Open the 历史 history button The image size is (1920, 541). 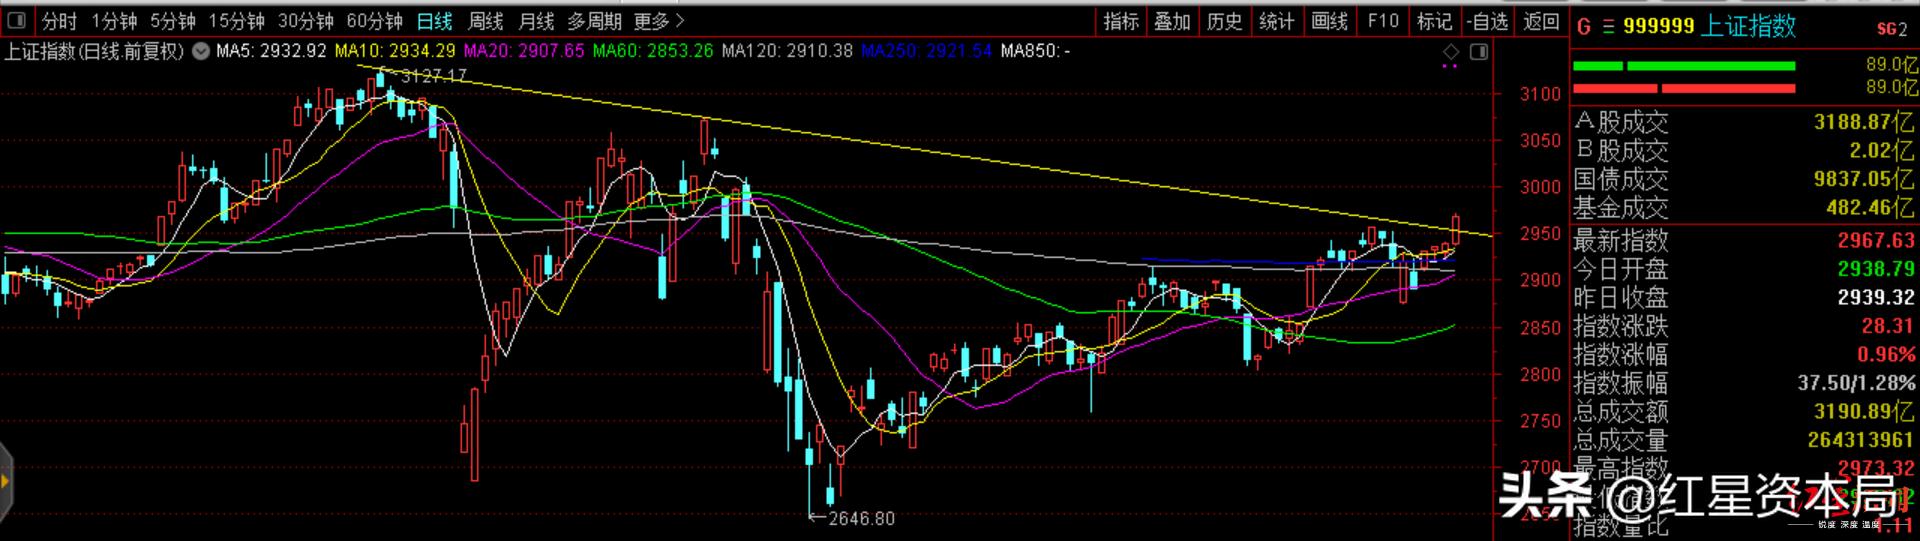(x=1225, y=21)
